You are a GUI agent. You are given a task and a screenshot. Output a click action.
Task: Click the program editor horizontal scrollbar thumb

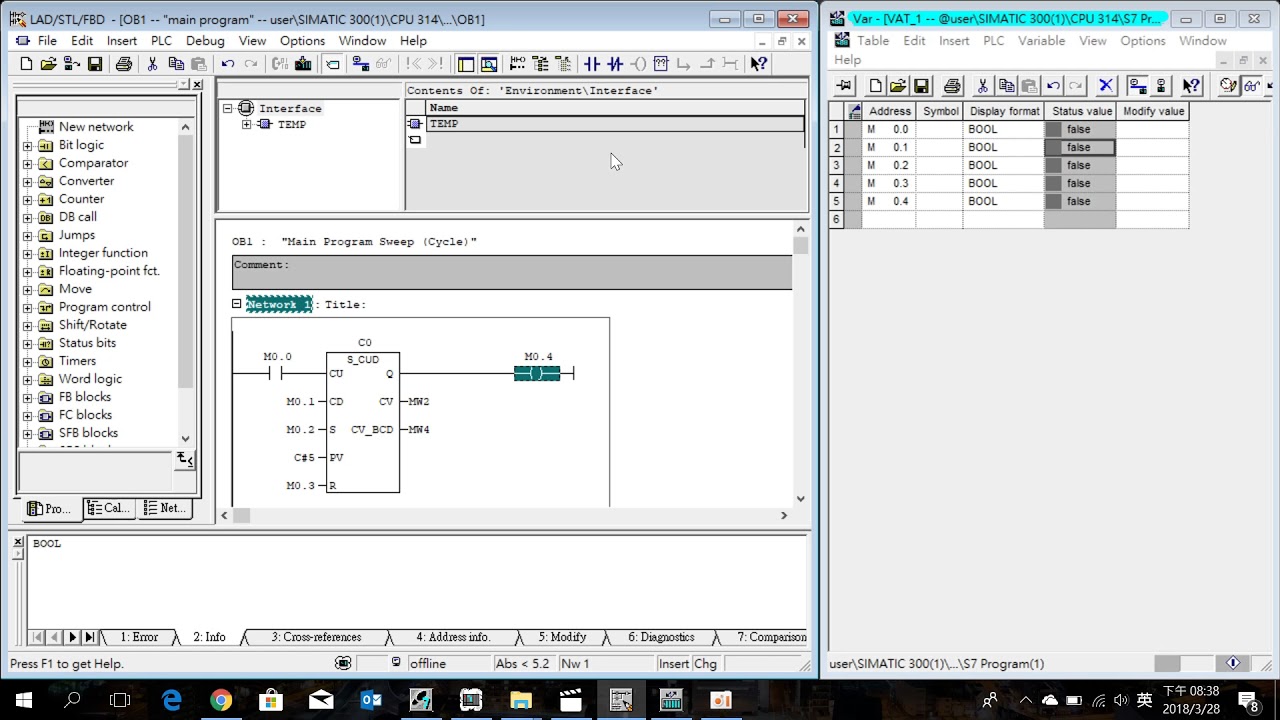242,516
